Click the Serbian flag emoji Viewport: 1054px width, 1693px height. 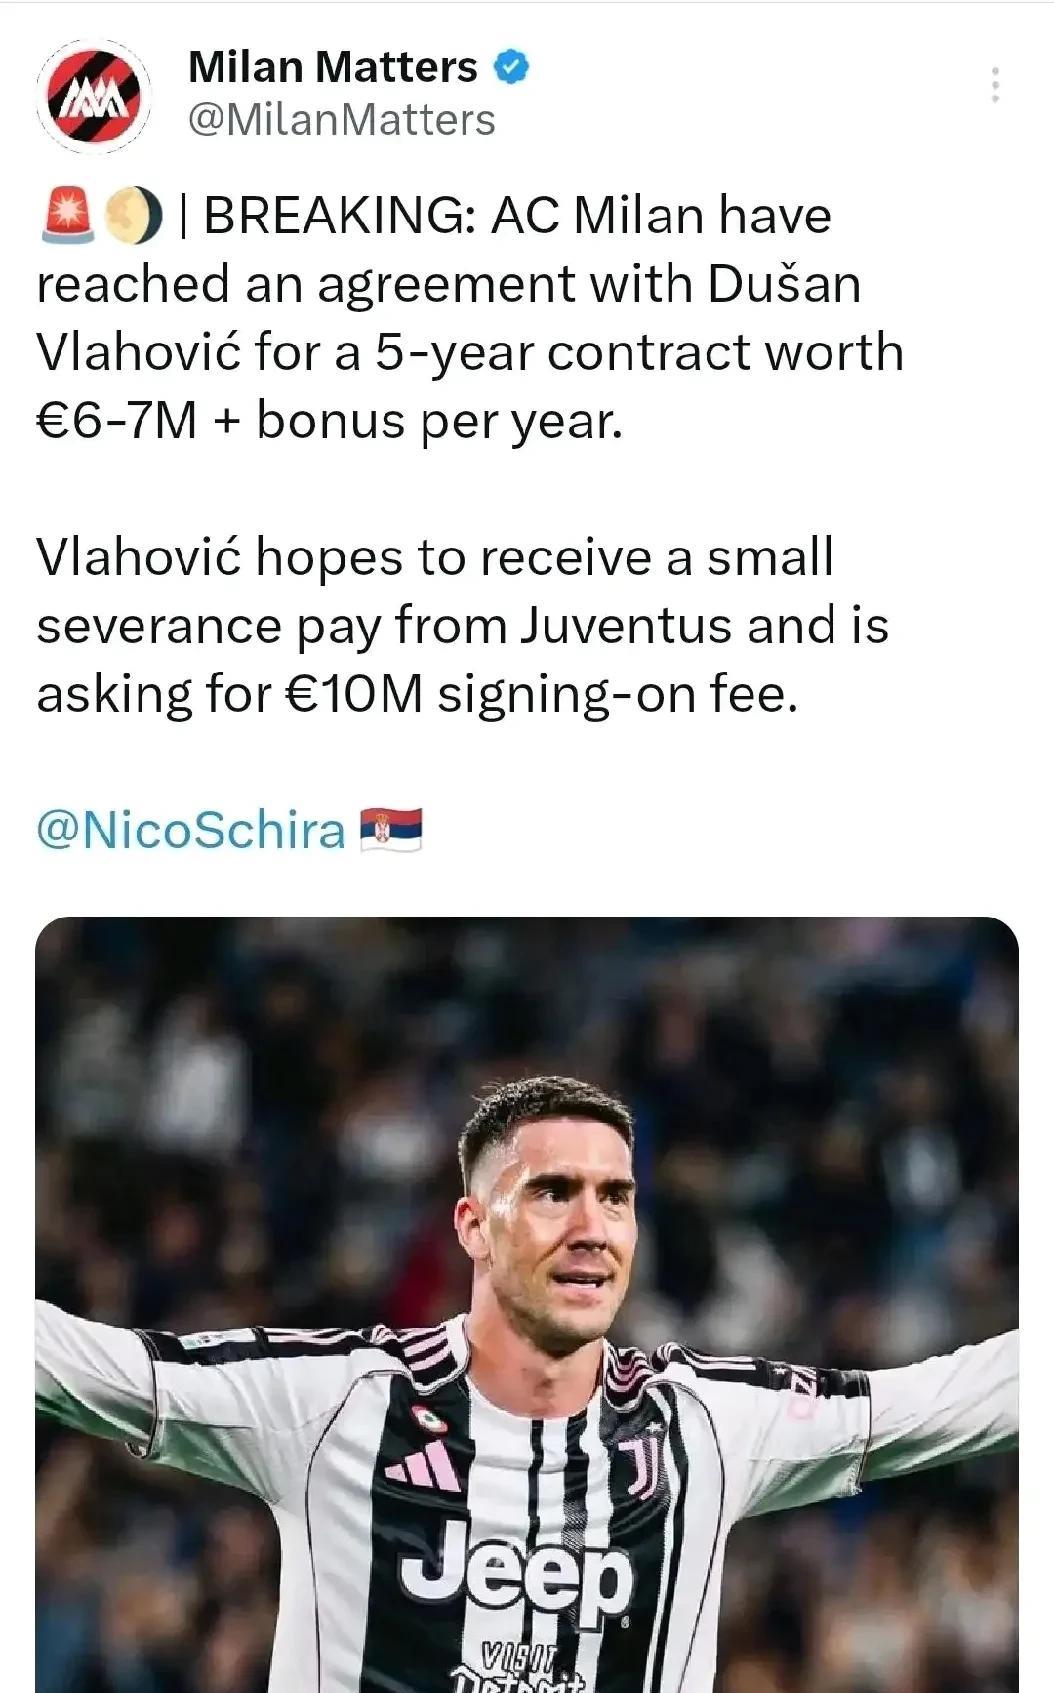391,830
